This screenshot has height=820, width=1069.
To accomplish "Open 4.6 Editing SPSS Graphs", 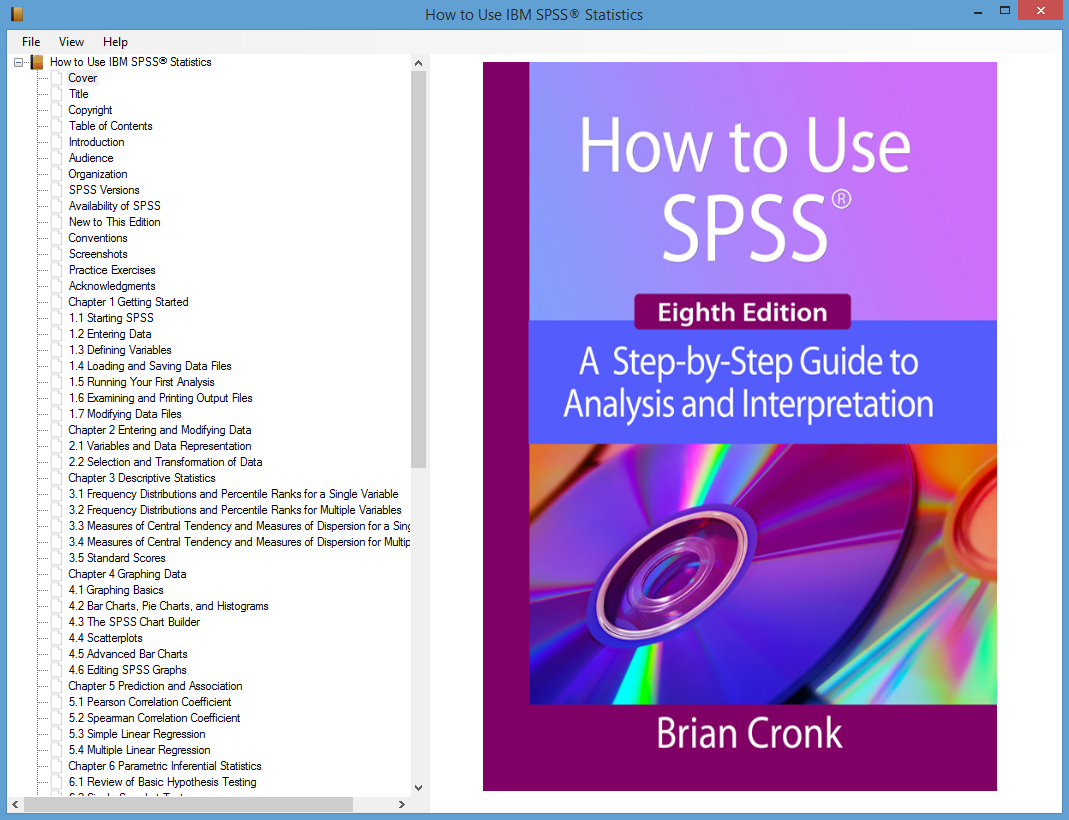I will (x=127, y=670).
